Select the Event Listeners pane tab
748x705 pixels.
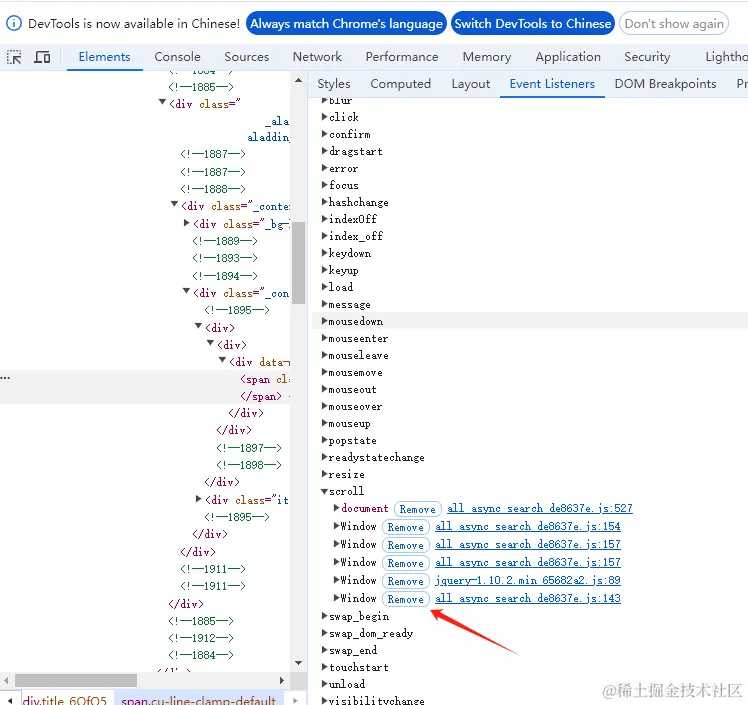coord(552,84)
